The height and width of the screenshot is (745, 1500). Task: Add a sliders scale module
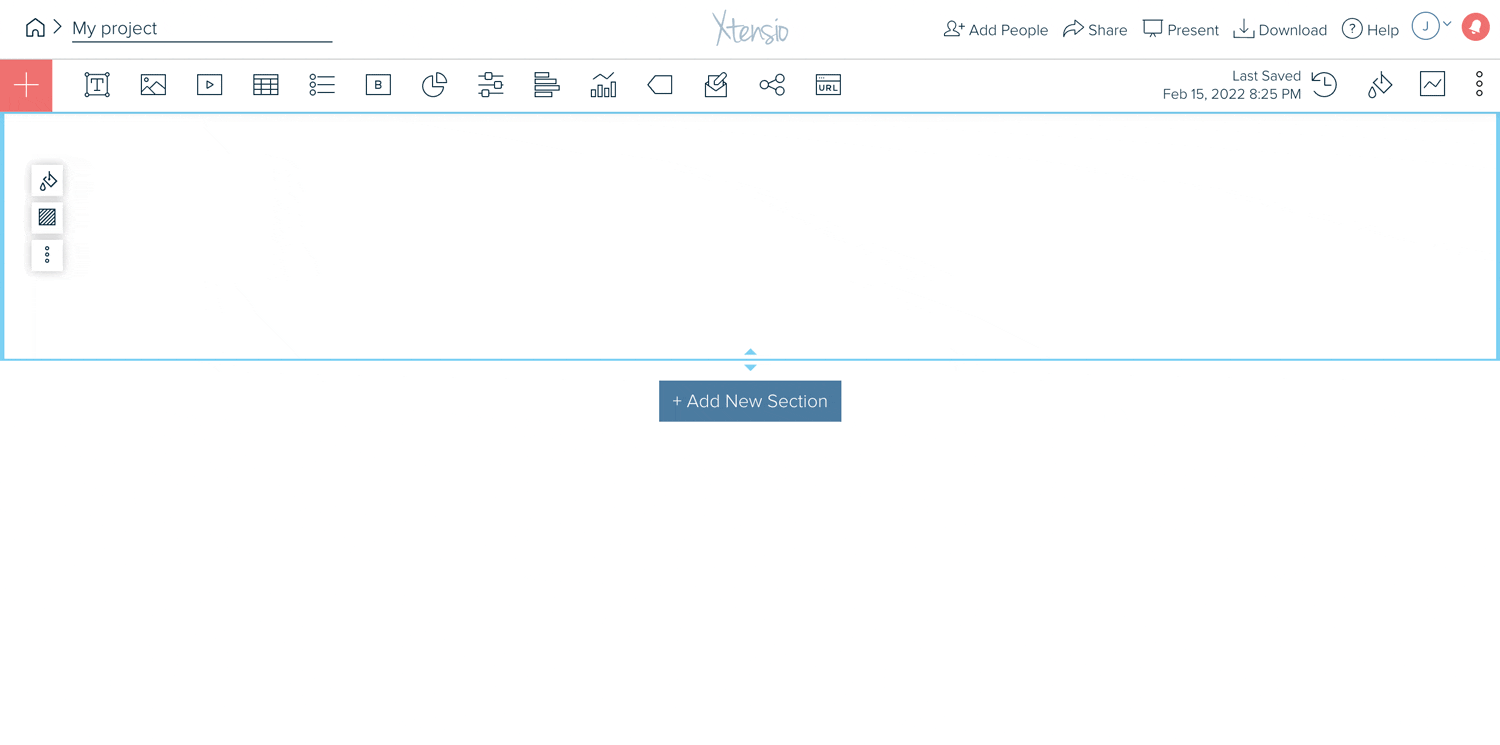(491, 85)
